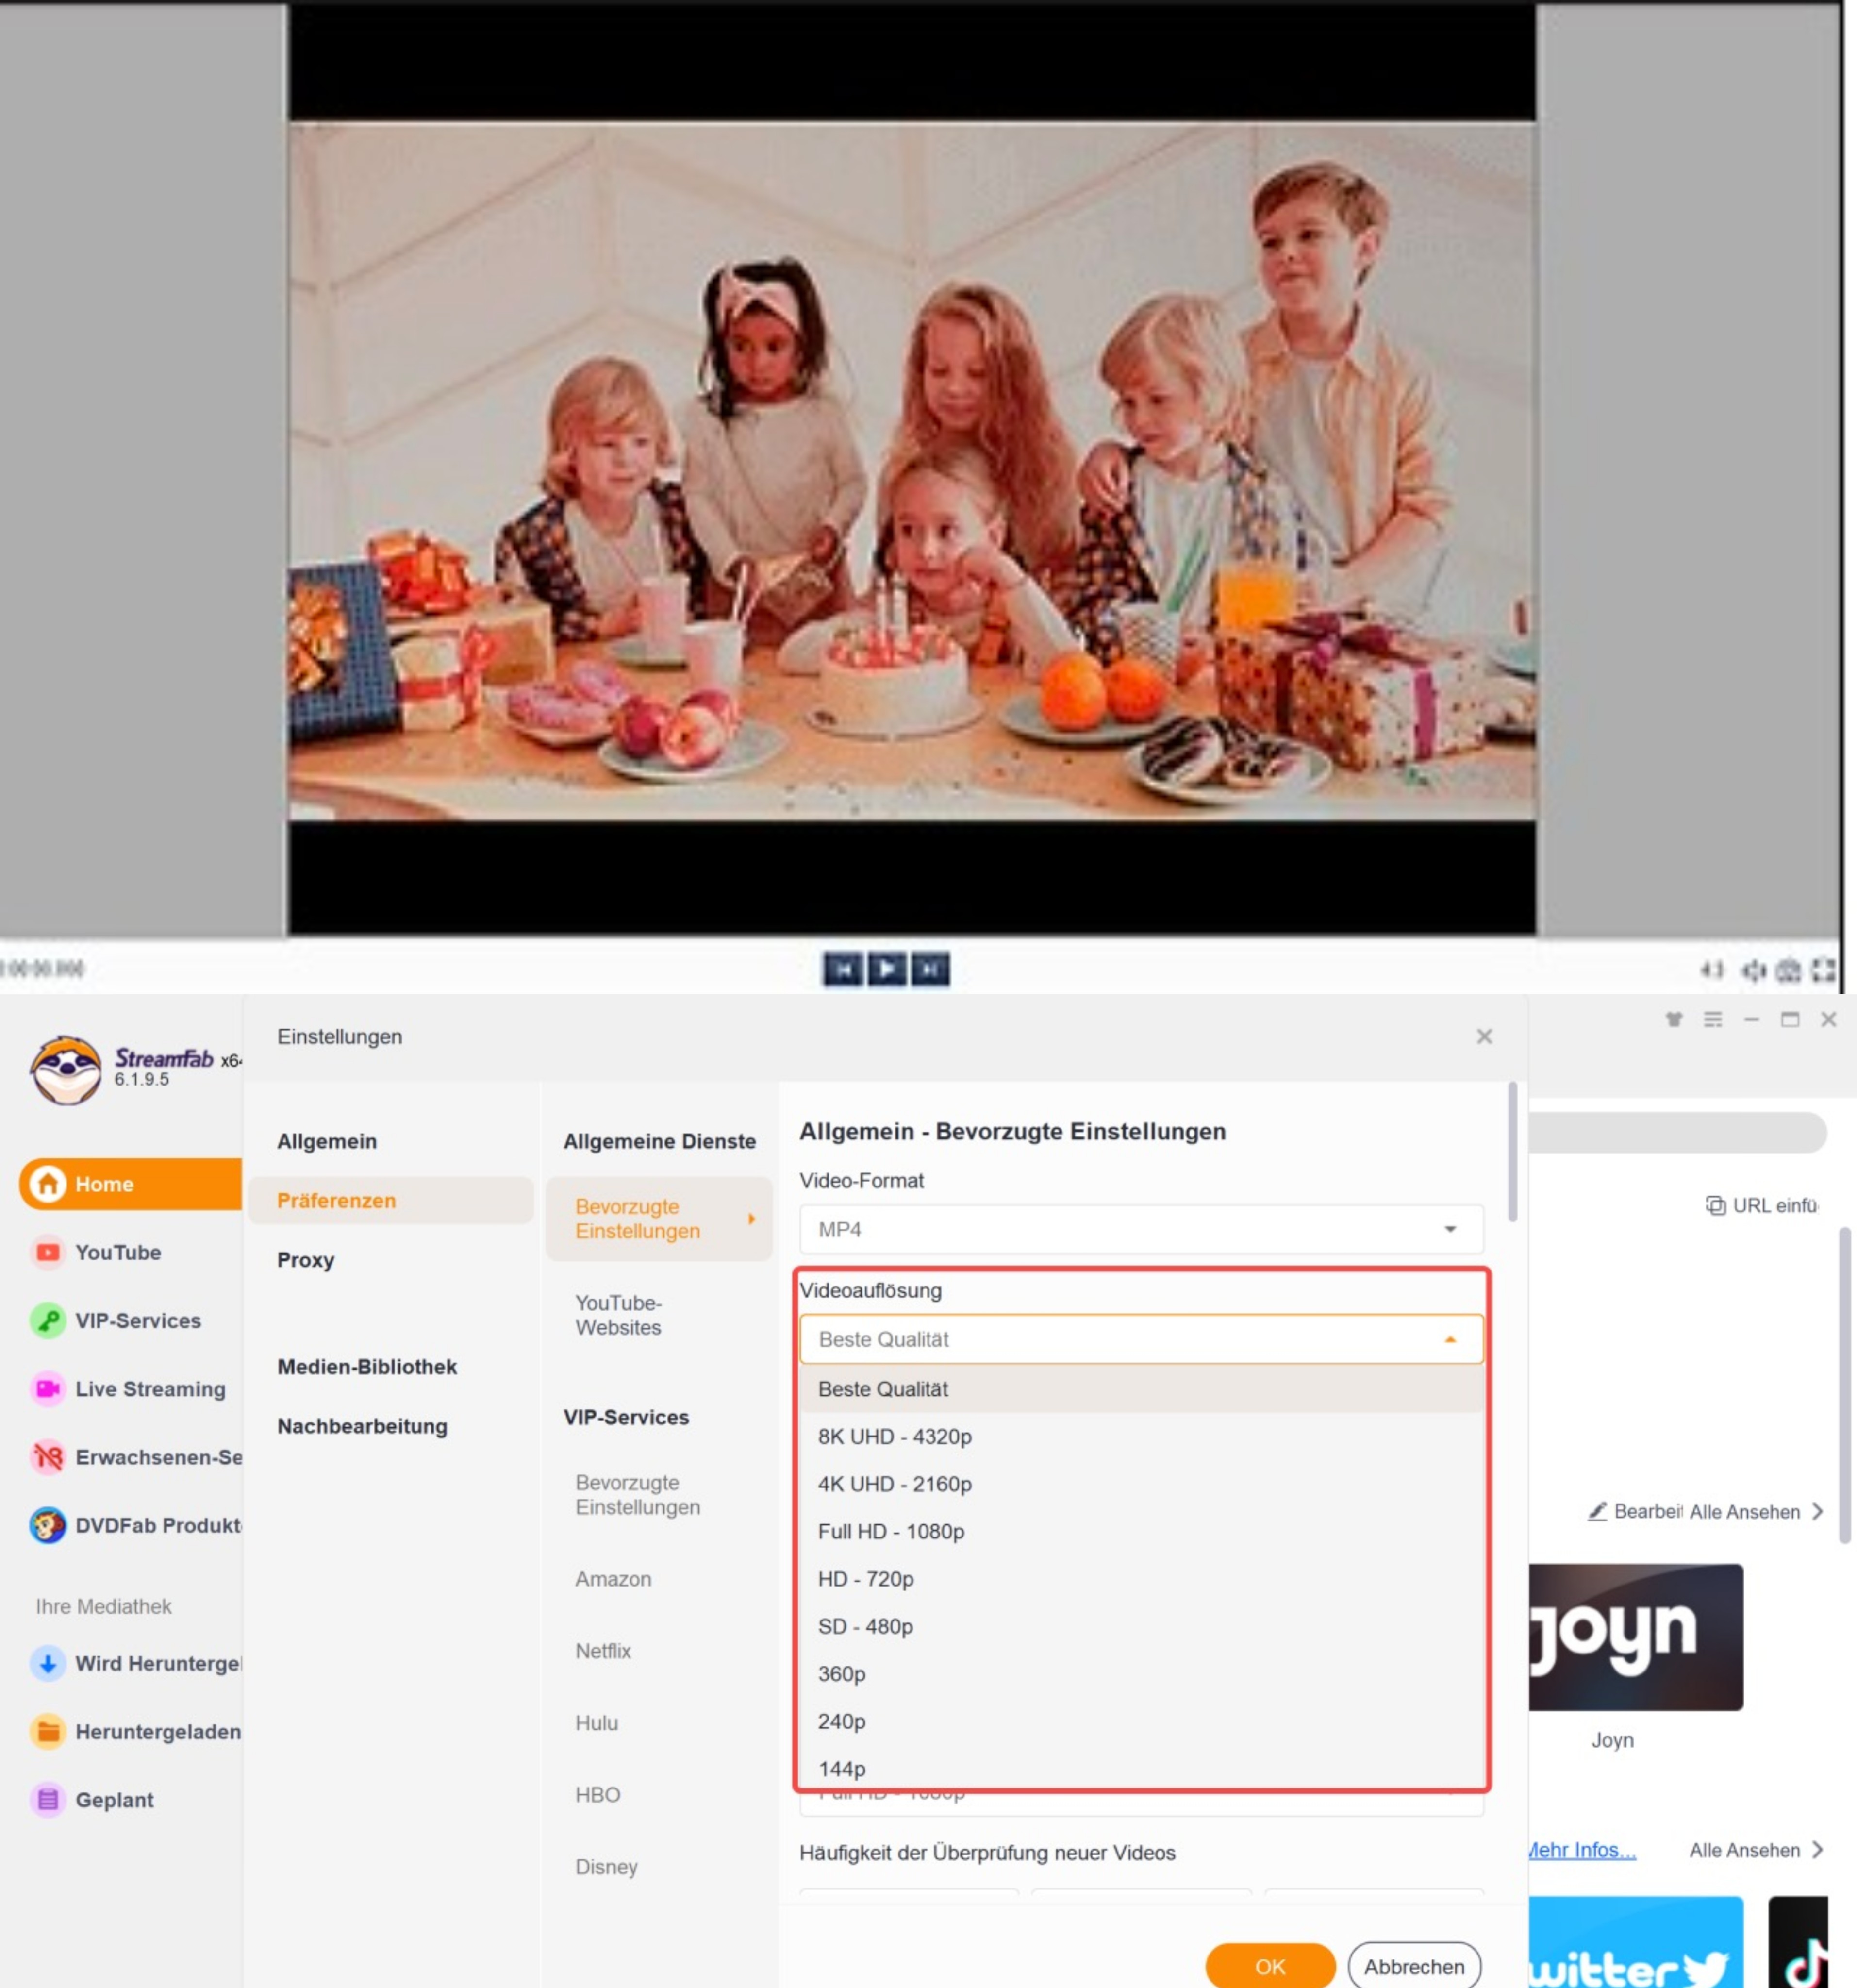Open the Proxy settings category
The height and width of the screenshot is (1988, 1857).
pos(306,1260)
